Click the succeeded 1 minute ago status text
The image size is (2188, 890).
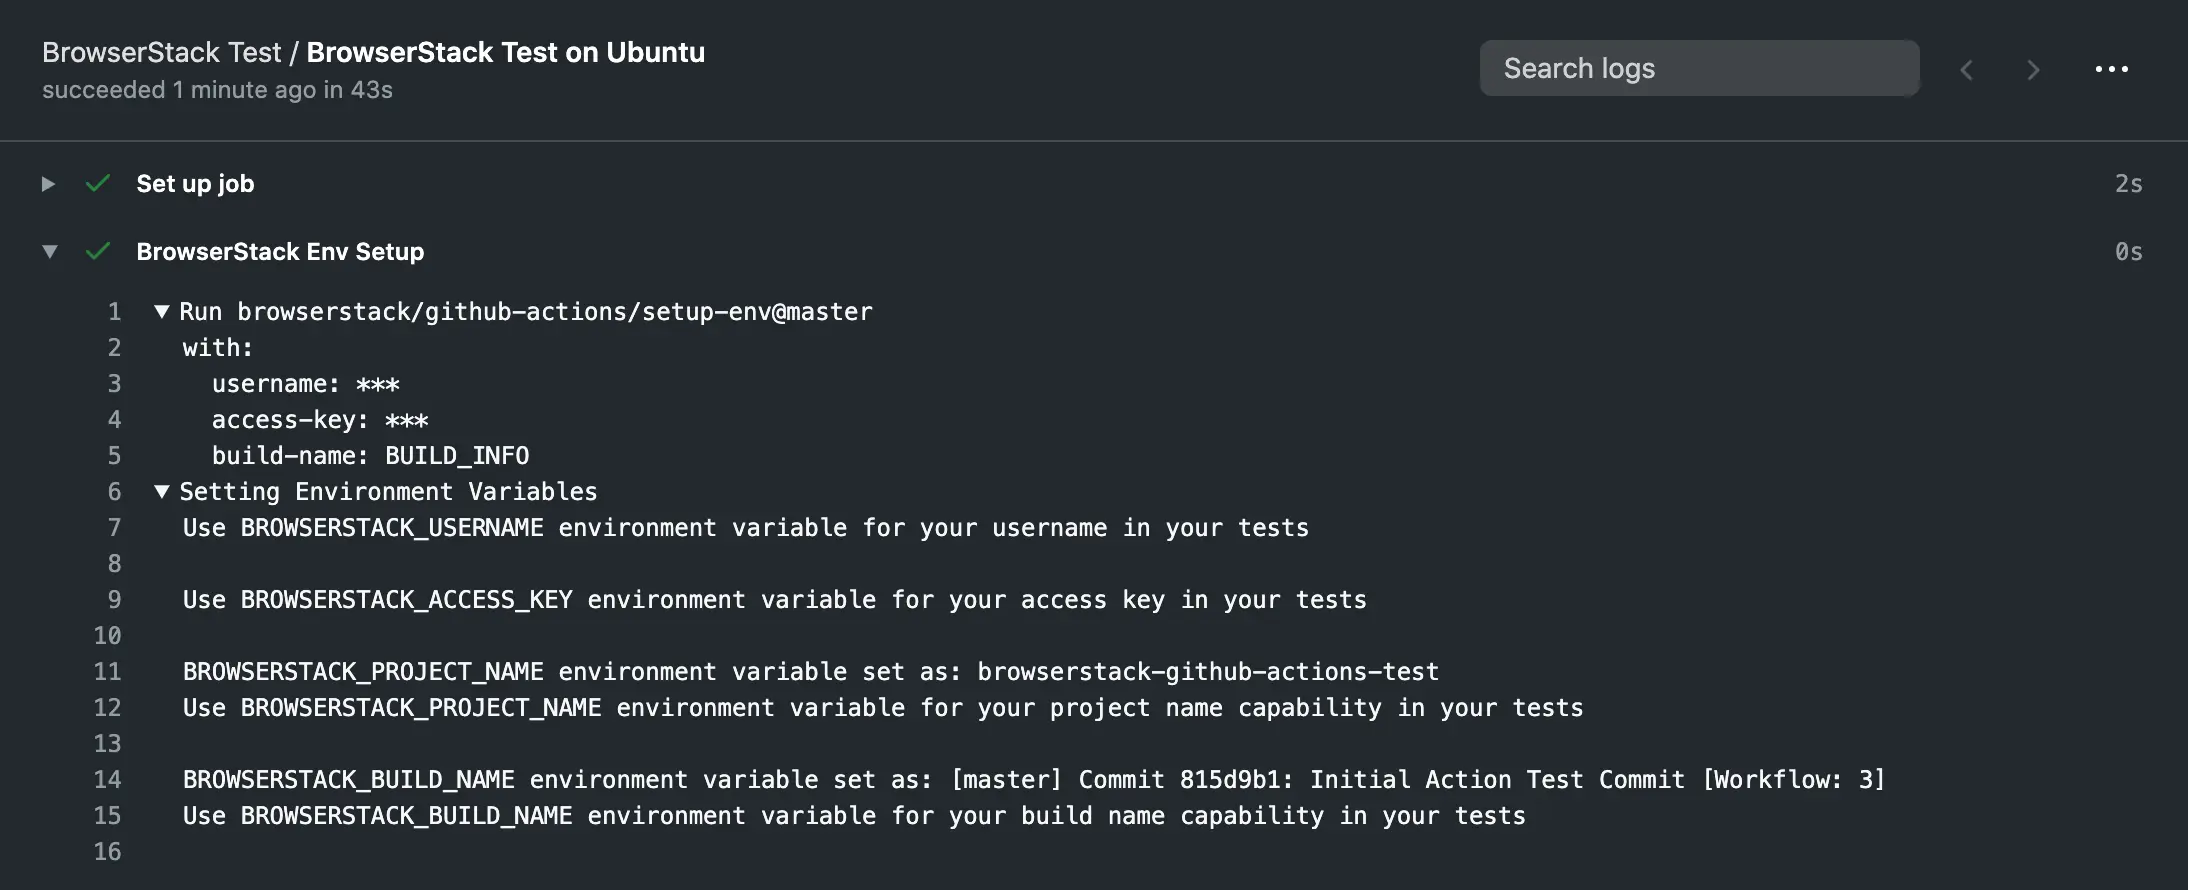(x=216, y=89)
